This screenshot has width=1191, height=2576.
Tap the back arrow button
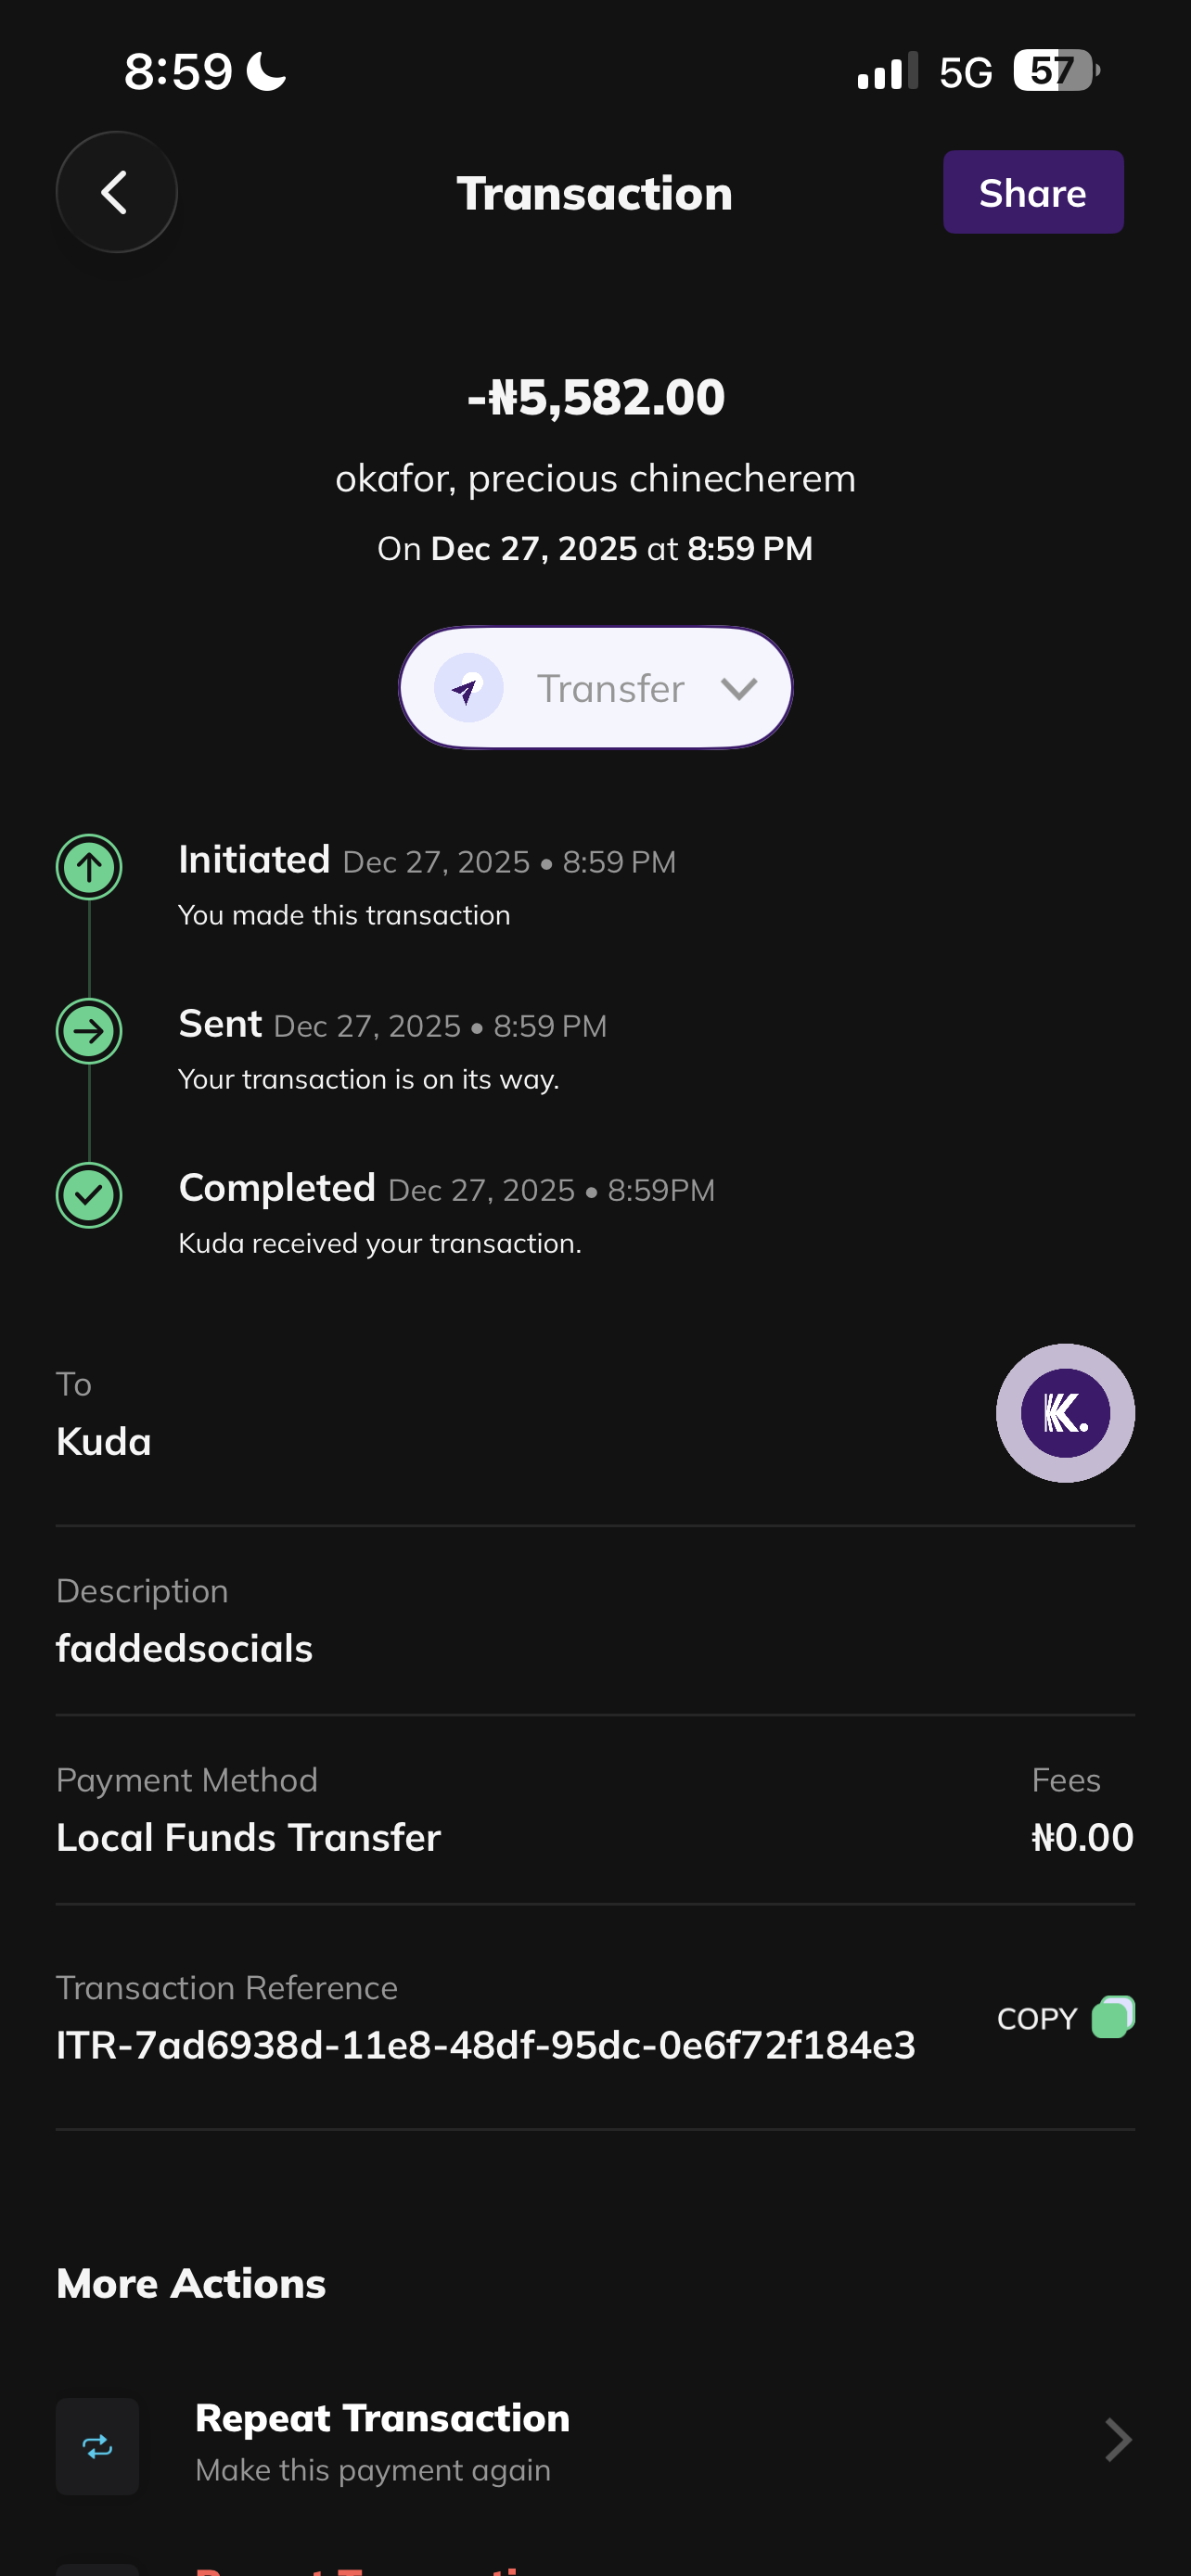click(x=116, y=192)
